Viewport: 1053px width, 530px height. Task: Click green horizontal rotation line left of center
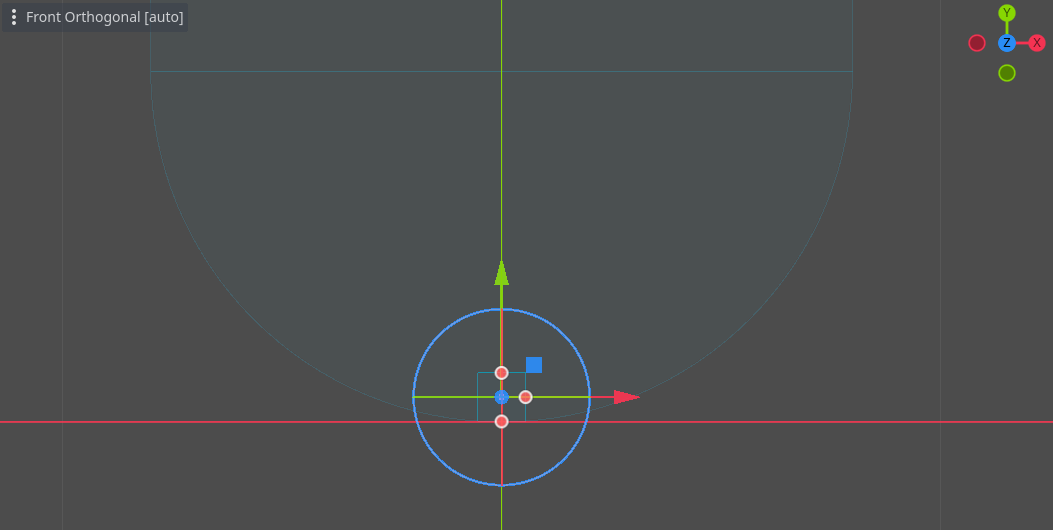click(450, 397)
